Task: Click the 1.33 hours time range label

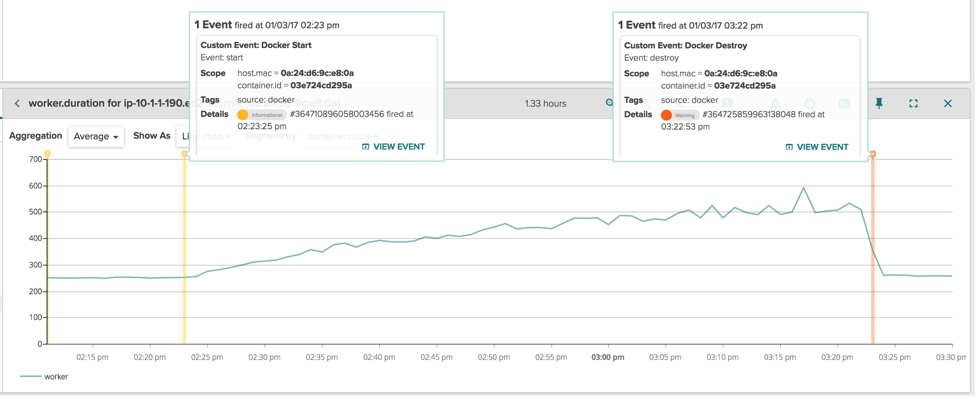Action: (545, 104)
